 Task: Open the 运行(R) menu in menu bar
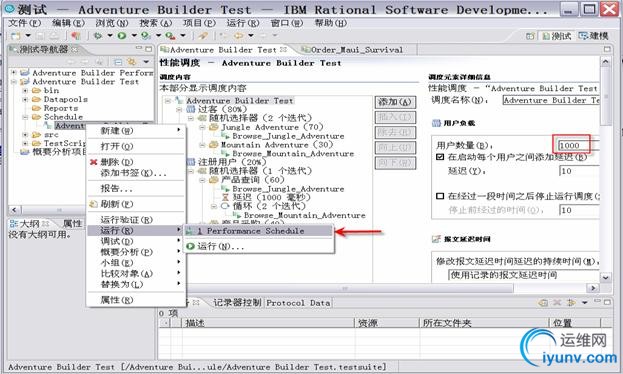243,23
